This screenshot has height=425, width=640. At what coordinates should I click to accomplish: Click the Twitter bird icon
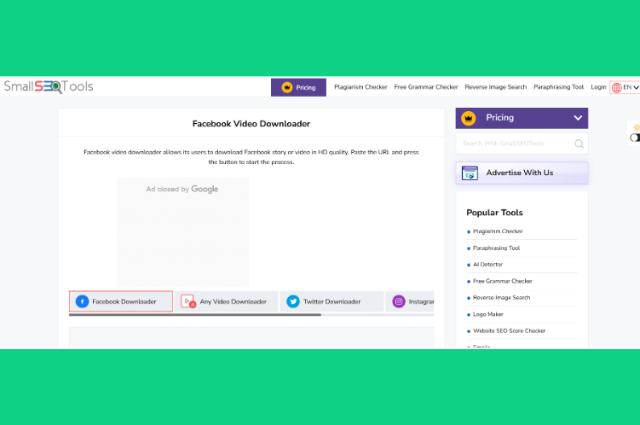click(x=293, y=301)
